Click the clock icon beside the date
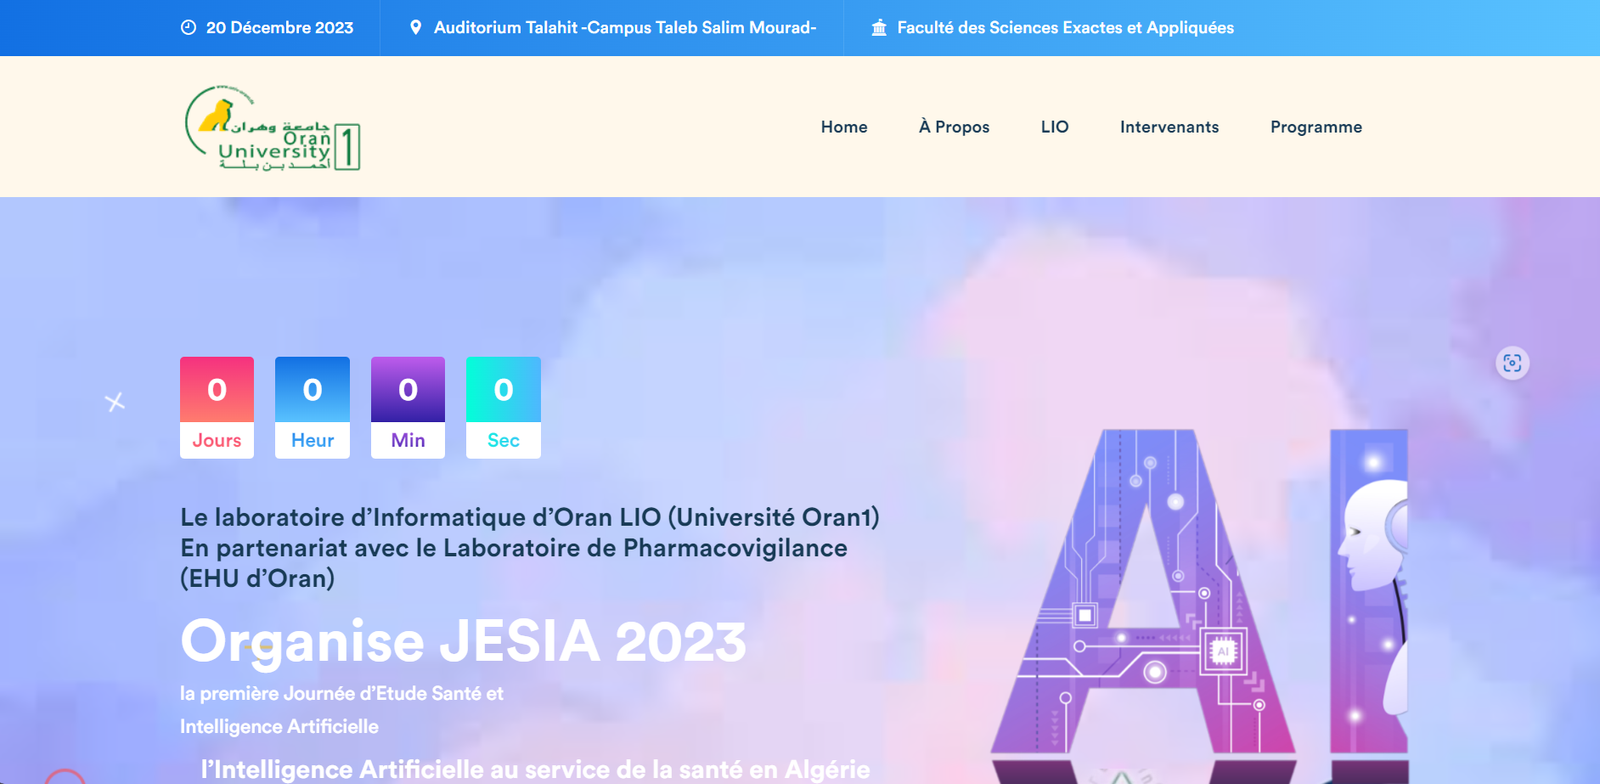The height and width of the screenshot is (784, 1600). pyautogui.click(x=188, y=28)
